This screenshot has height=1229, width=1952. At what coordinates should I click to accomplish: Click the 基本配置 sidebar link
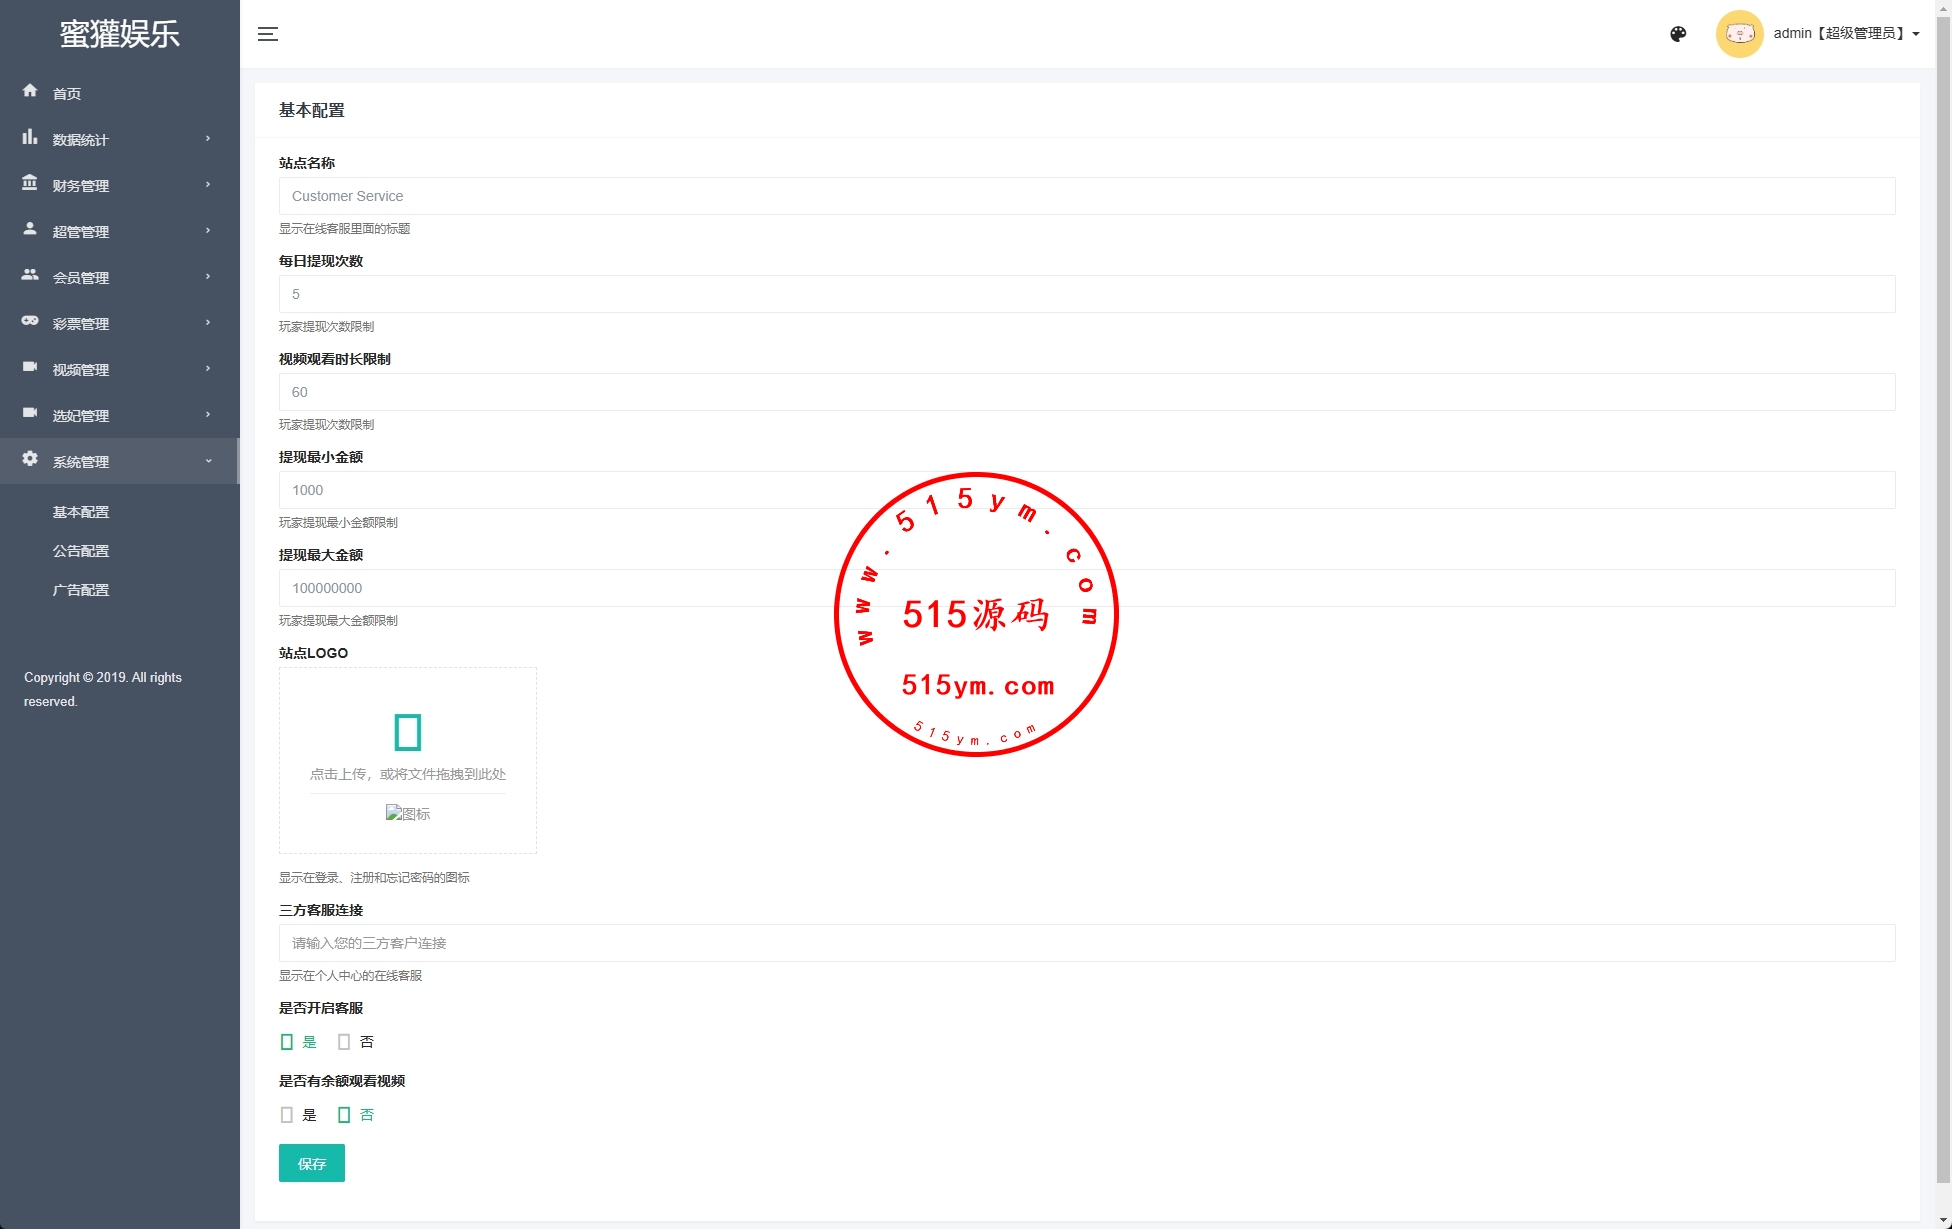[x=81, y=512]
